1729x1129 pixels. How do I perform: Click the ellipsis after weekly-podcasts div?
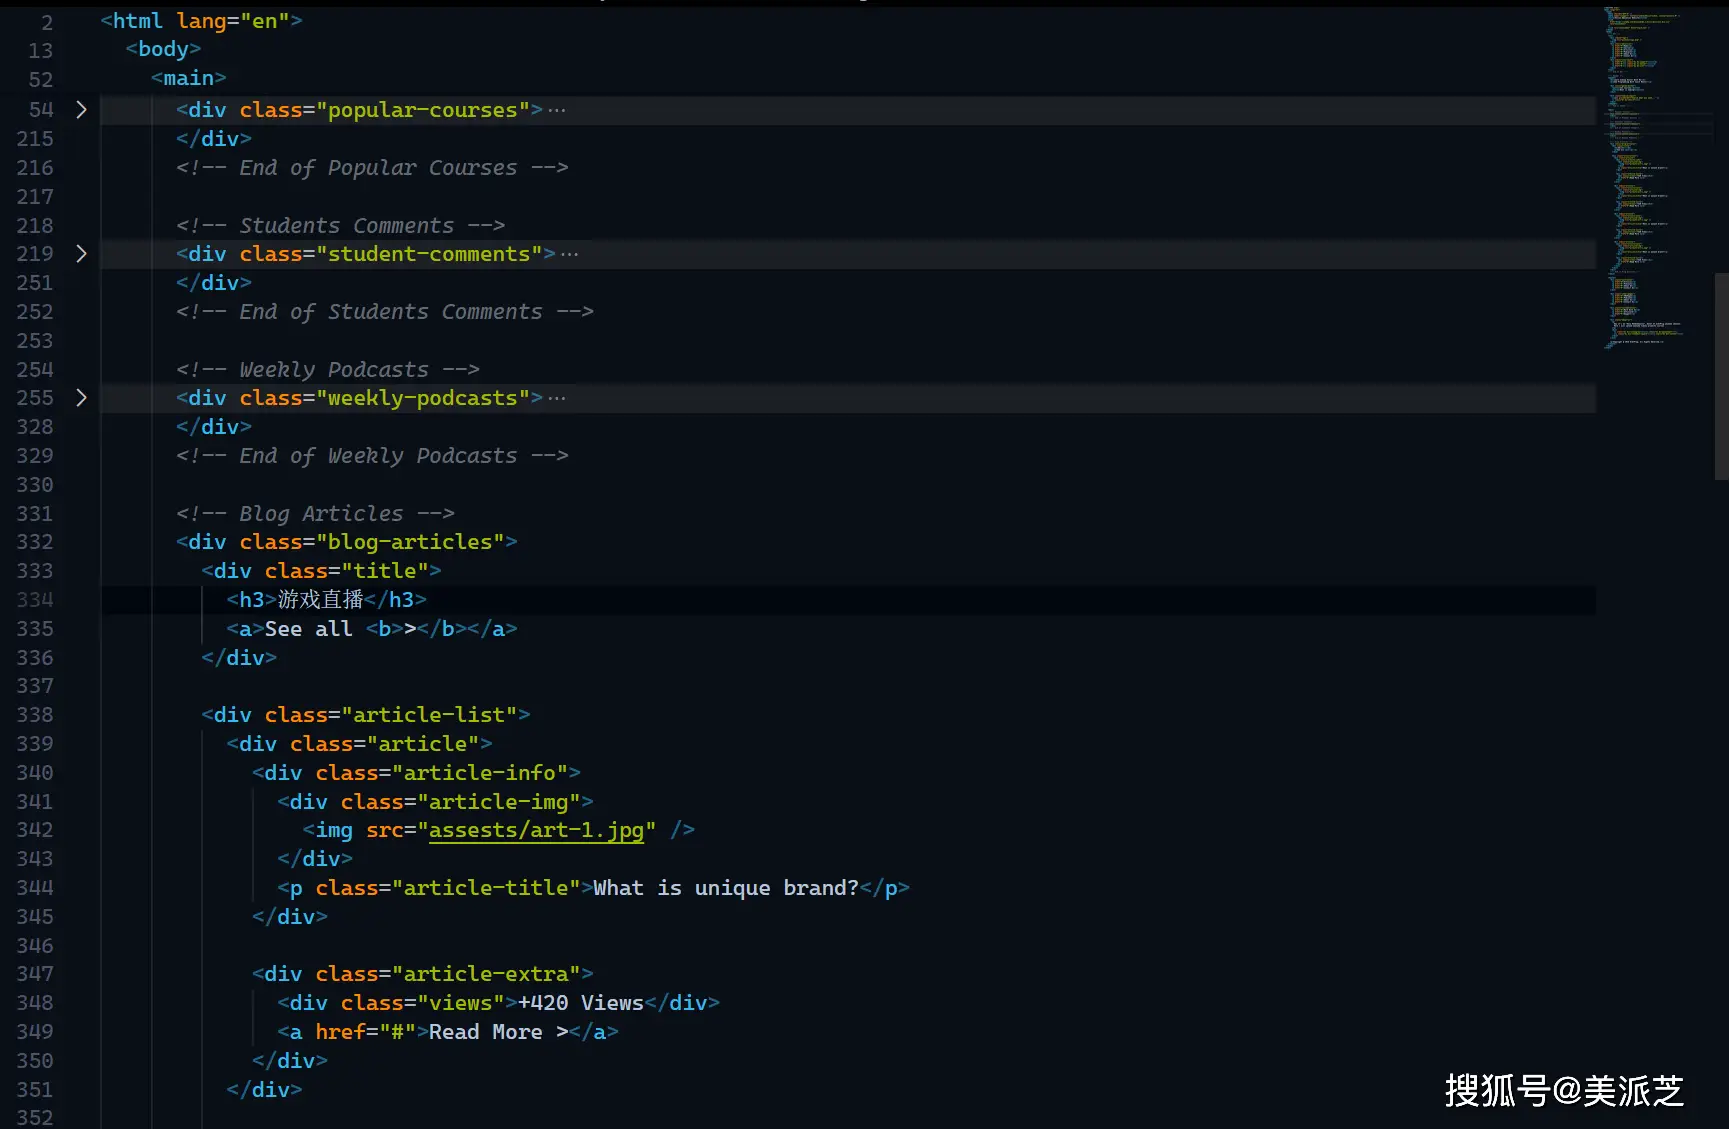(x=557, y=399)
